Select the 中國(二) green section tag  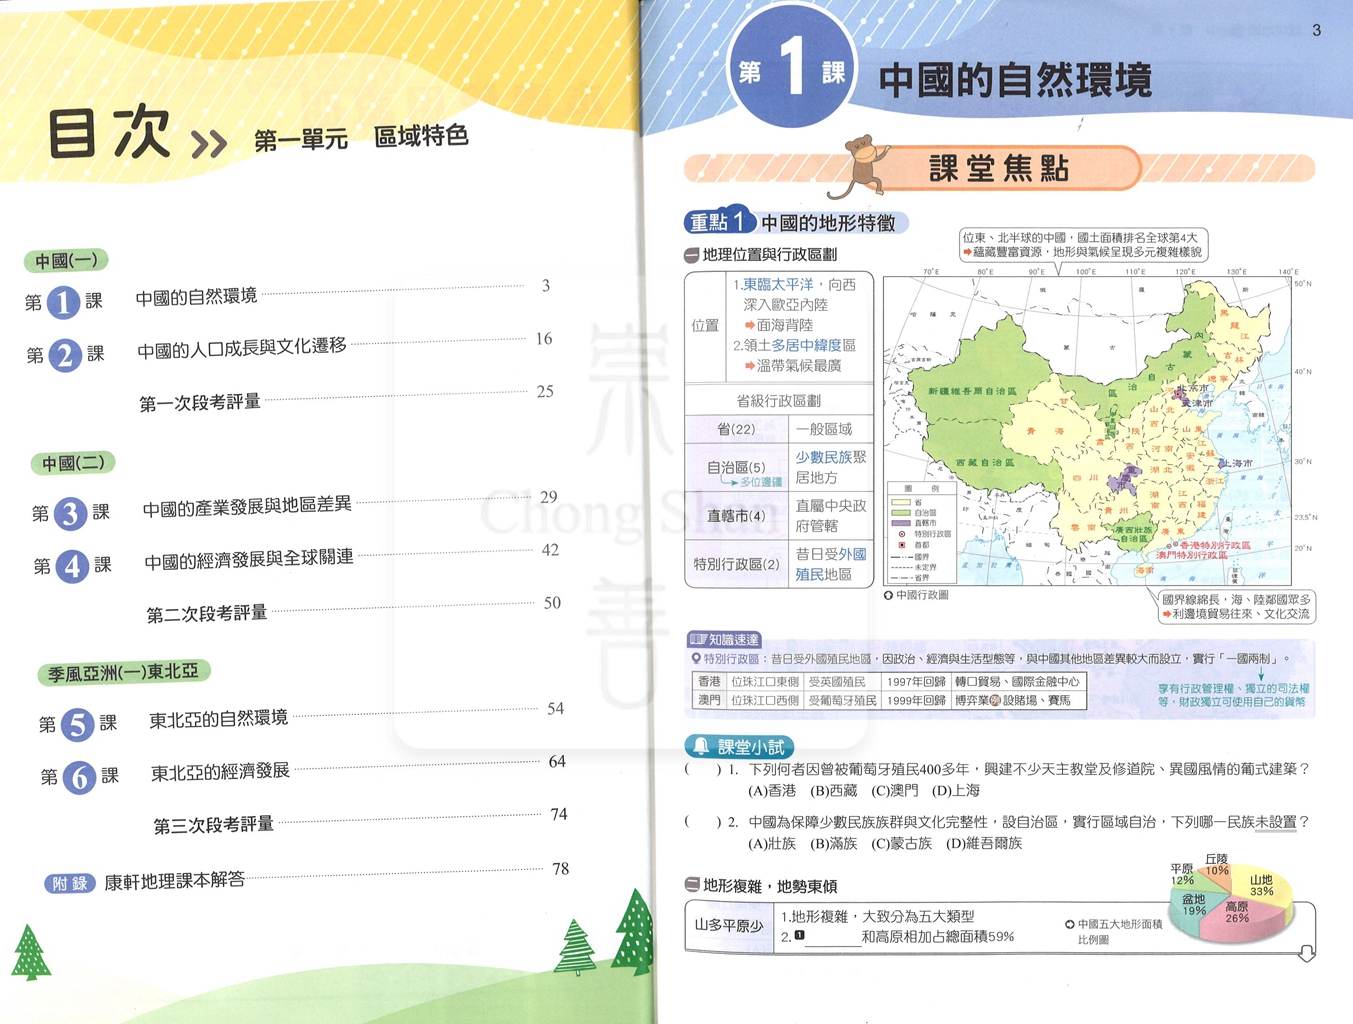[73, 463]
